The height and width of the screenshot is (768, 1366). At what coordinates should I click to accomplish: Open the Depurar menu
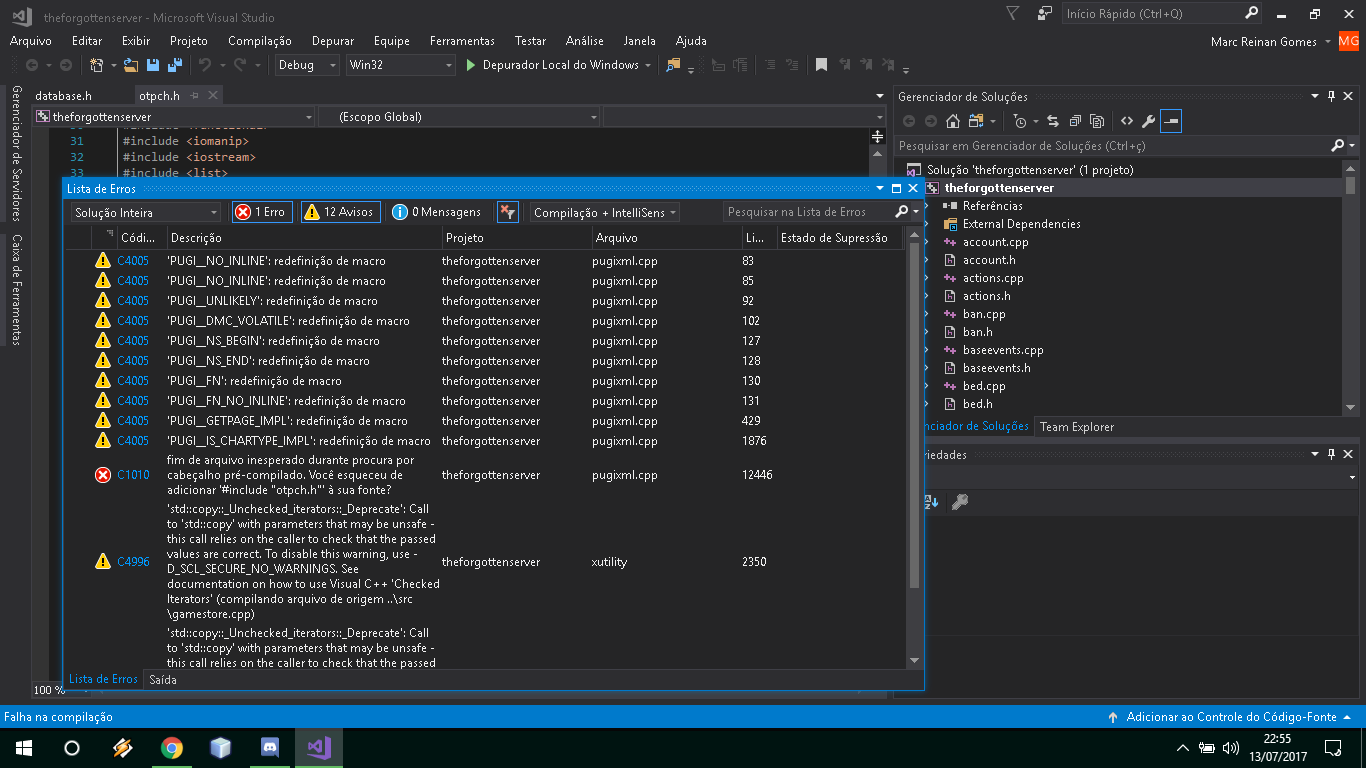333,41
